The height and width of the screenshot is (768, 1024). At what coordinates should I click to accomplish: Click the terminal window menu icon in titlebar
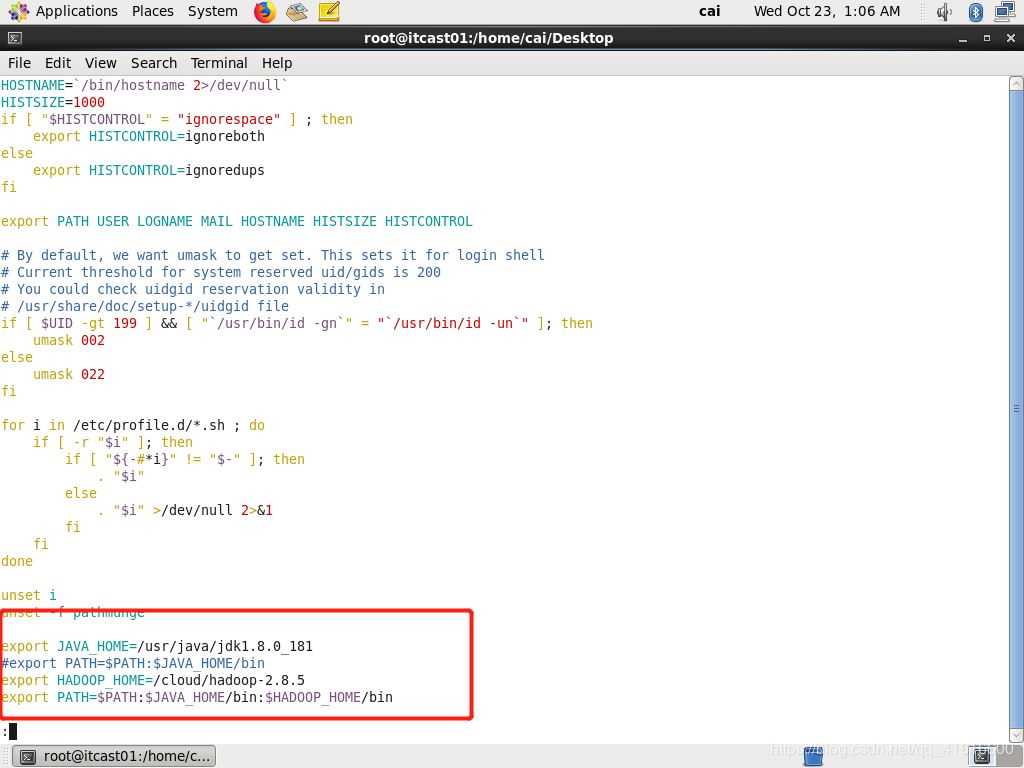13,38
